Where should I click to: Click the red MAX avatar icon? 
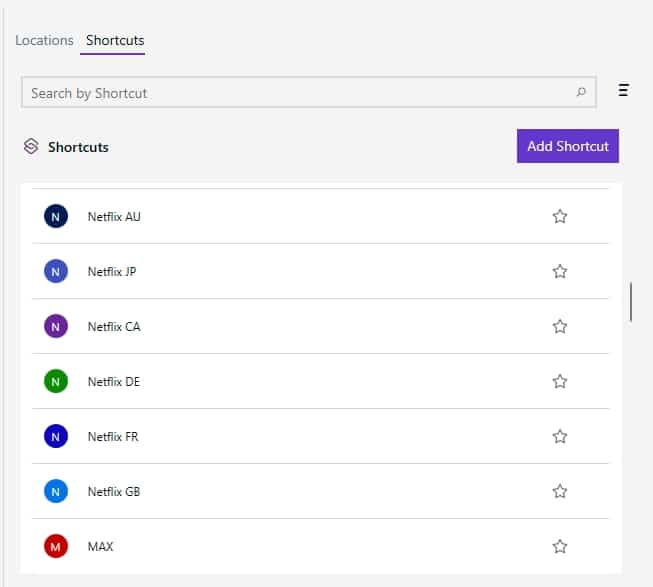pyautogui.click(x=56, y=546)
